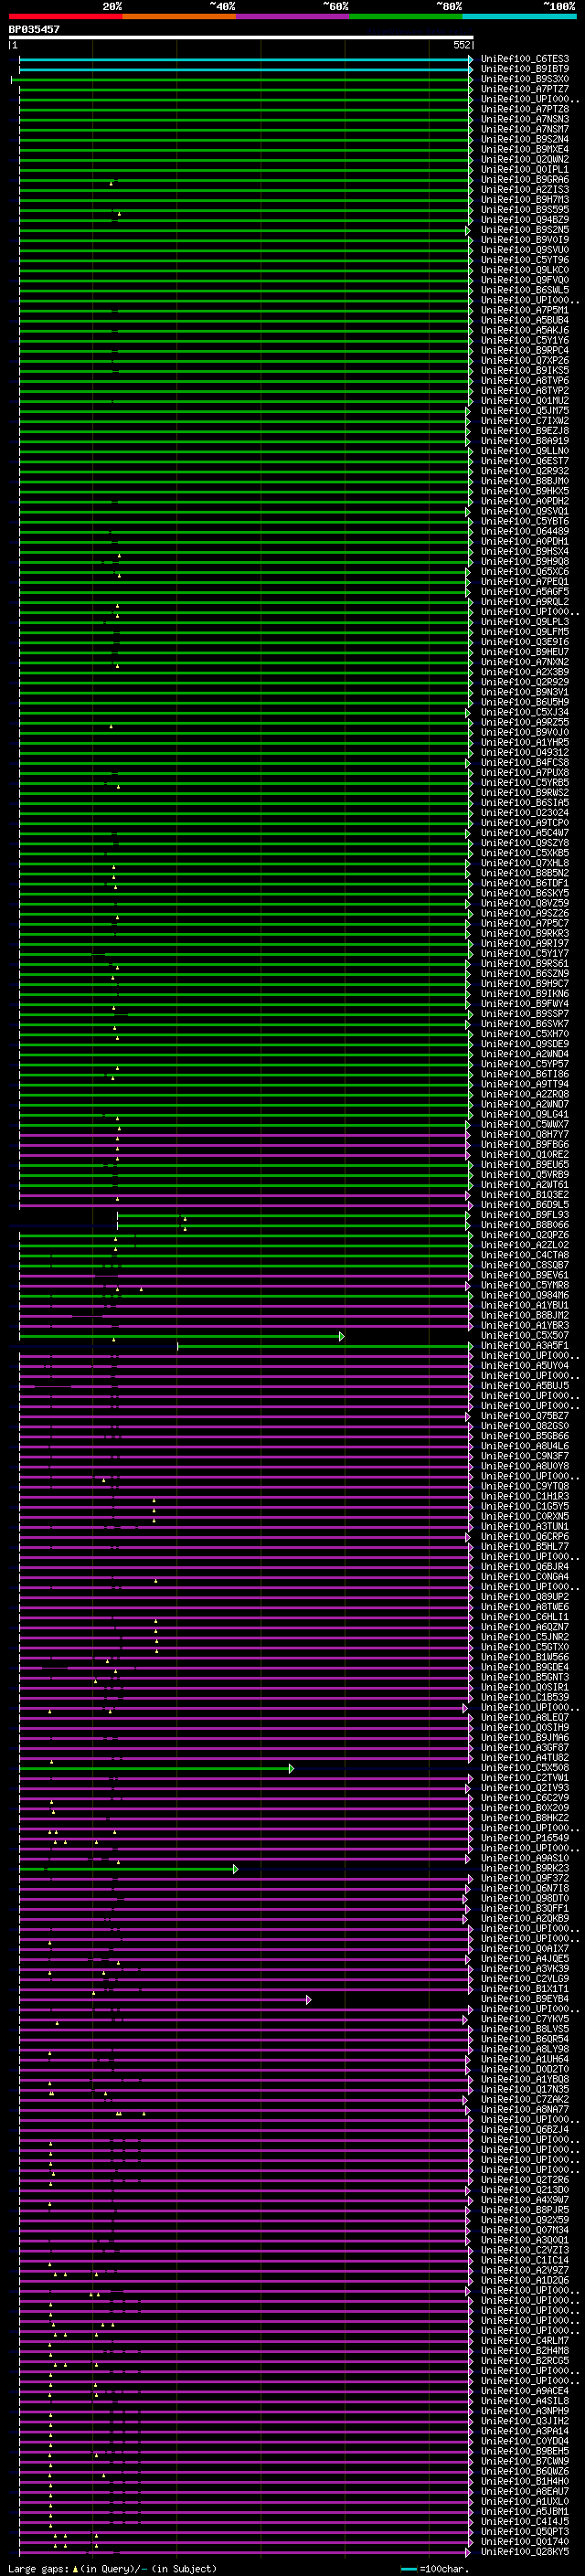The width and height of the screenshot is (585, 2576).
Task: Click the orange ~40% identity legend bar
Action: [179, 16]
